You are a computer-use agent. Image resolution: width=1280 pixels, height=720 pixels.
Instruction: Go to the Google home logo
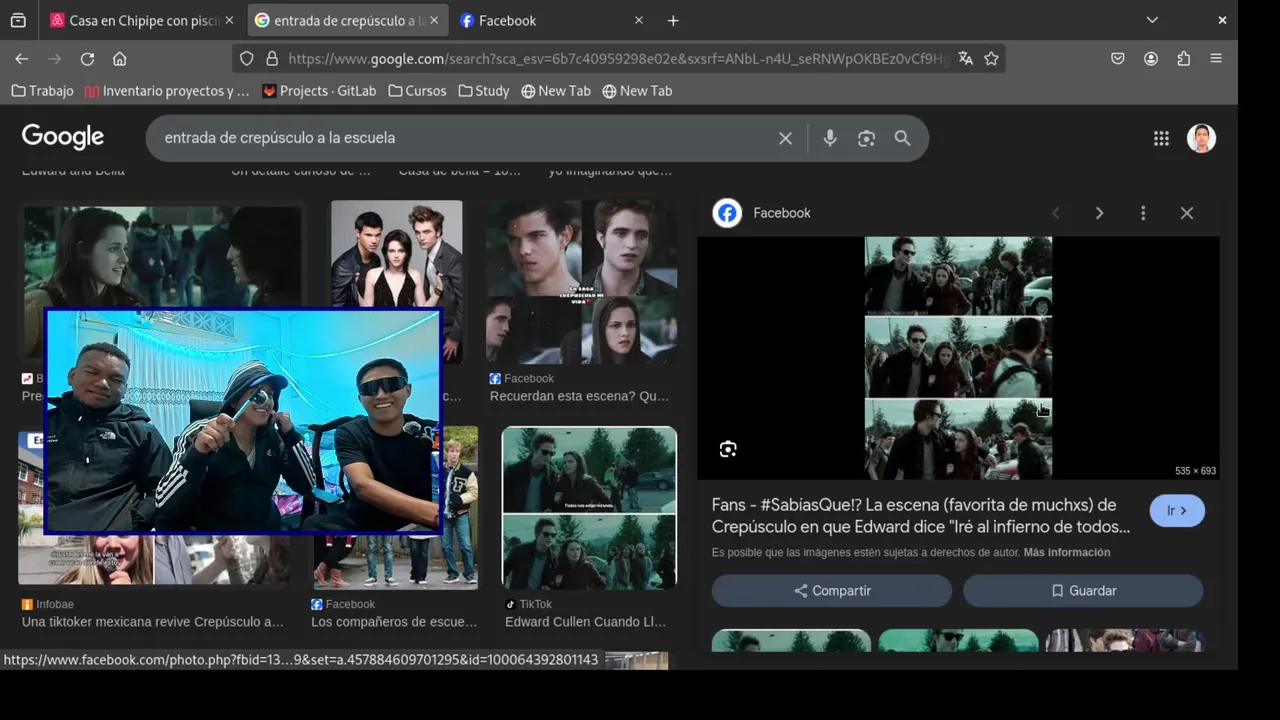click(63, 137)
